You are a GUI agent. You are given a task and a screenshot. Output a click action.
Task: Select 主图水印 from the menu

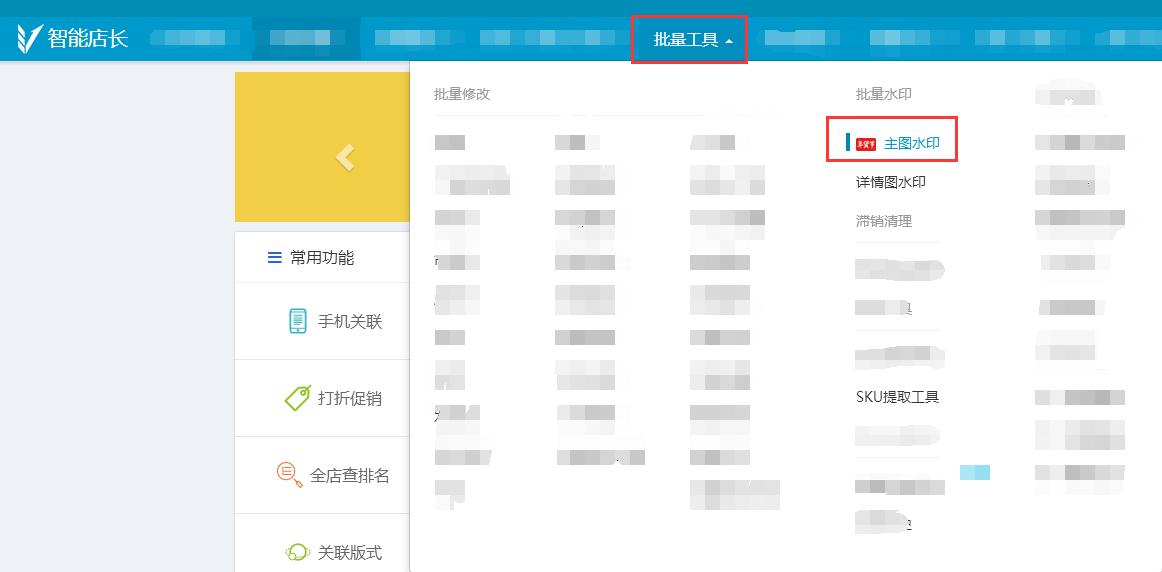pyautogui.click(x=912, y=144)
